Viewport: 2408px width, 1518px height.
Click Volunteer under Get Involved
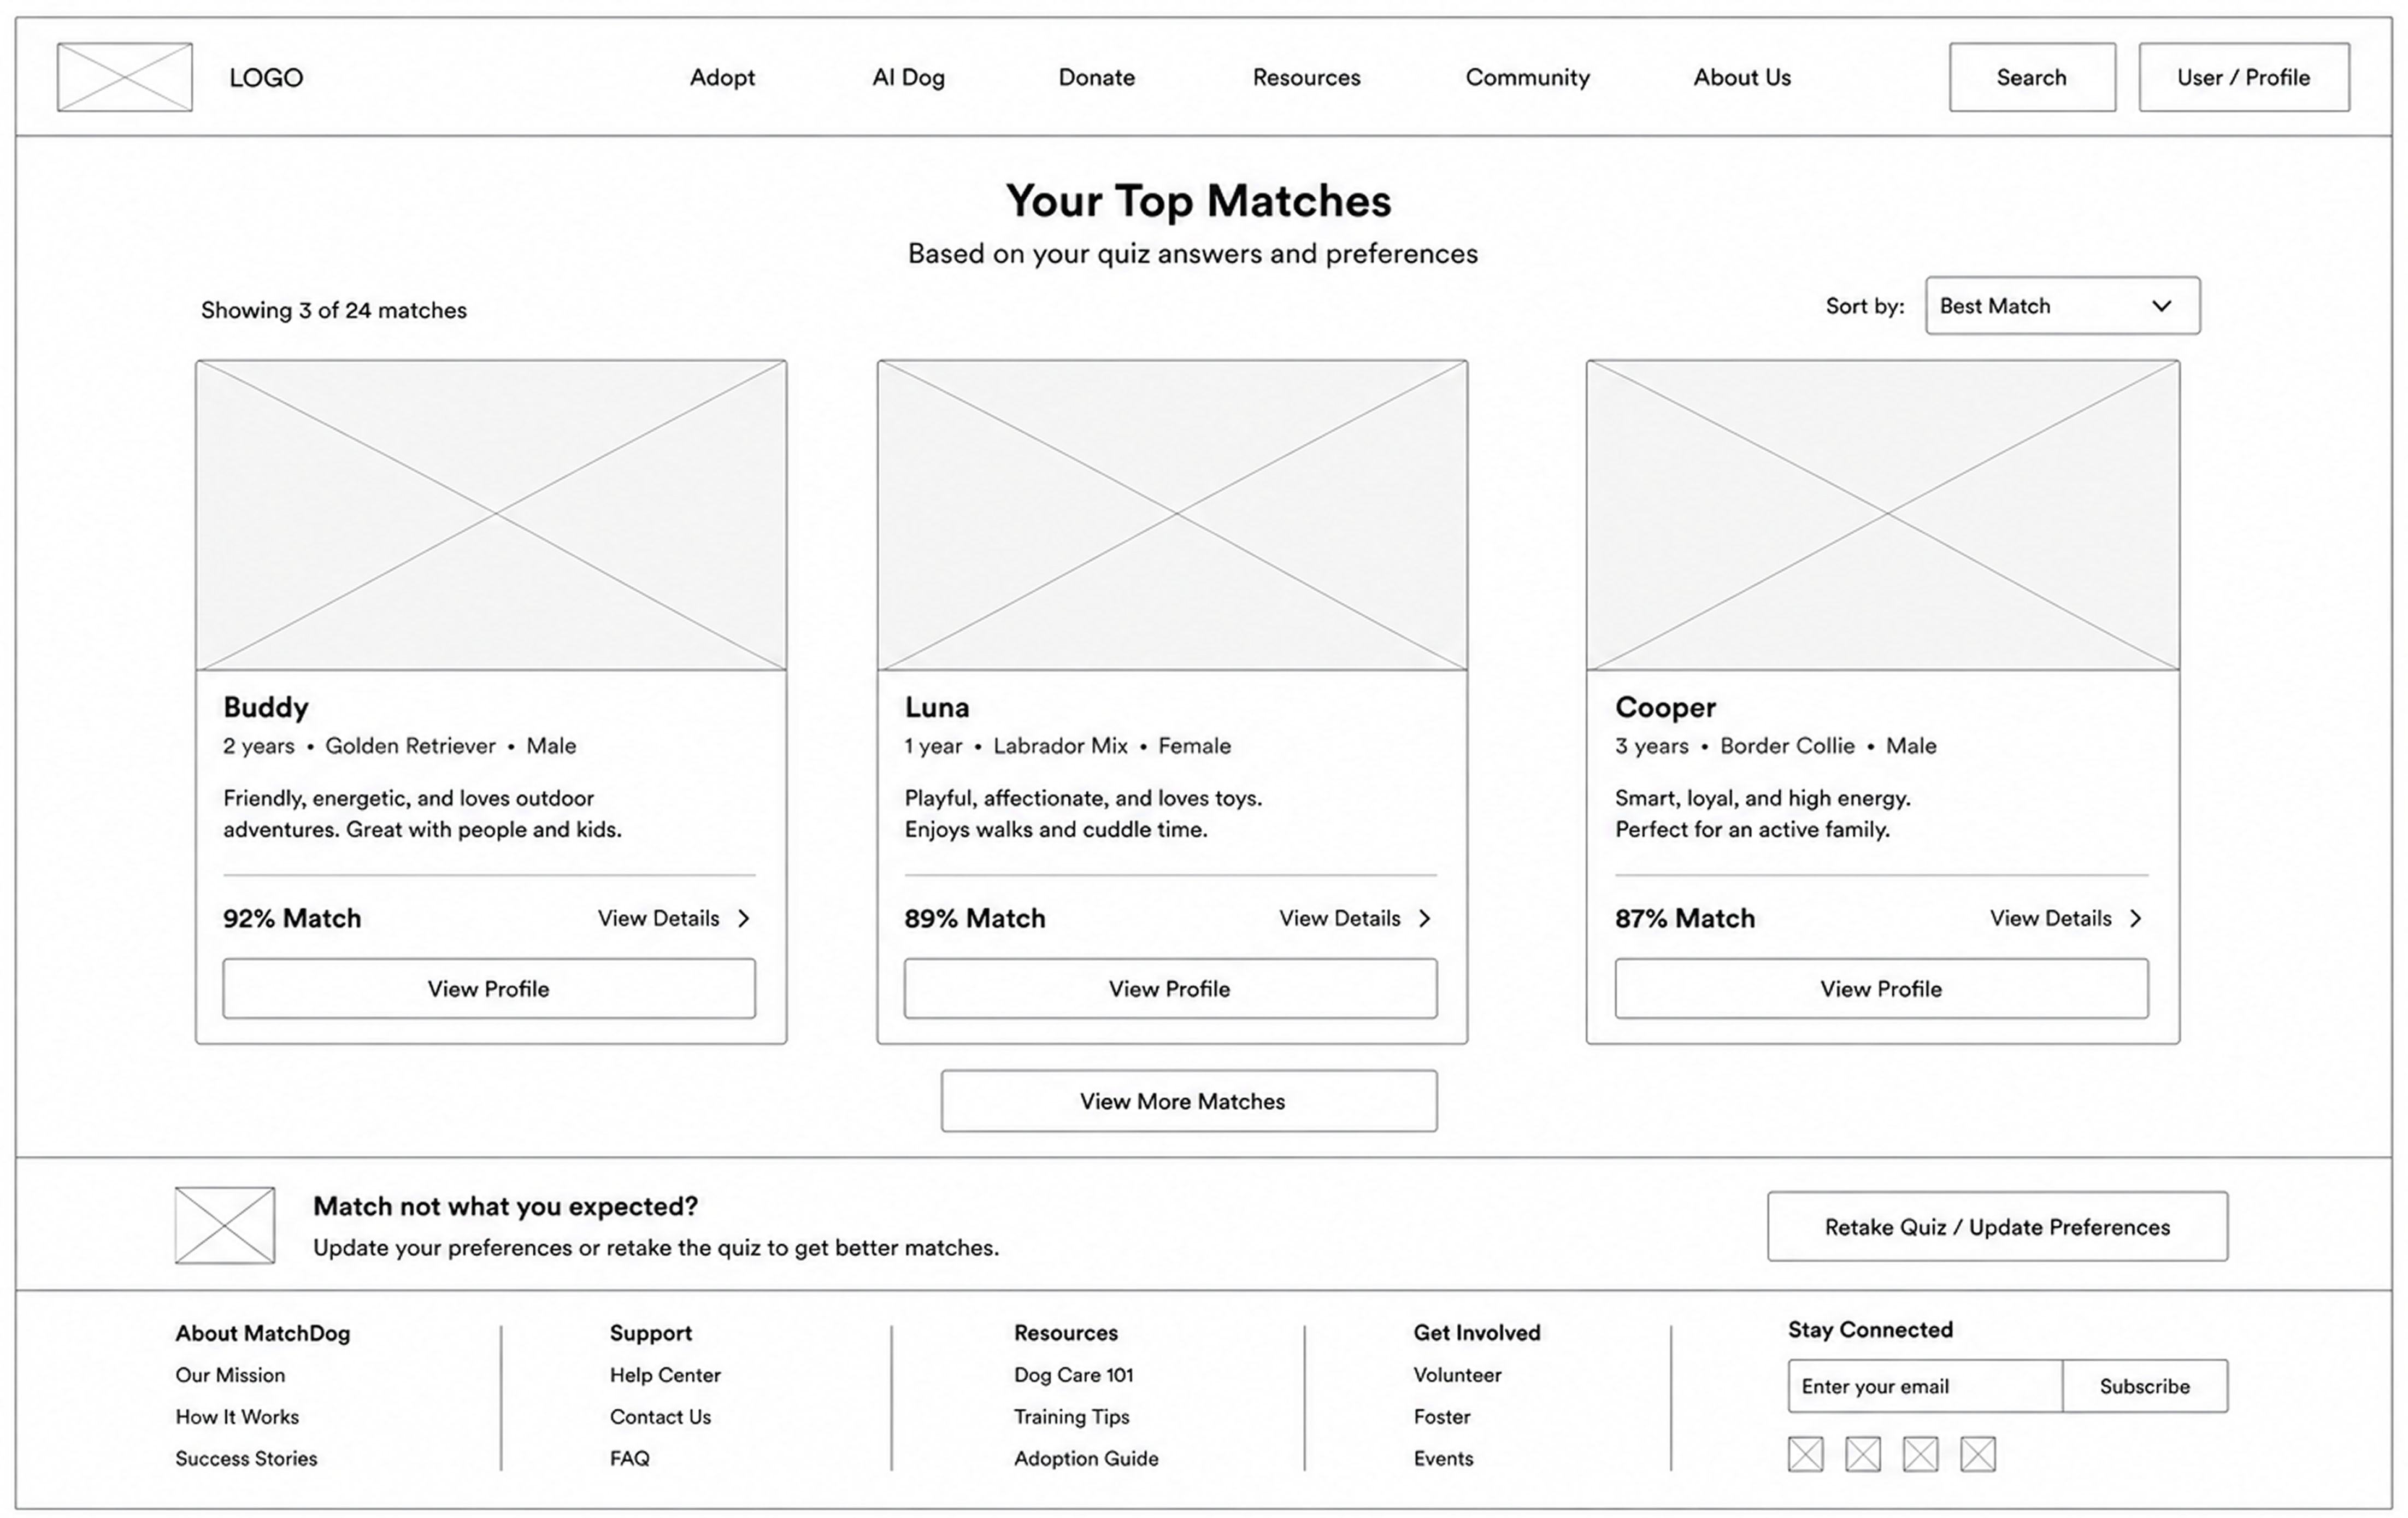[1457, 1375]
